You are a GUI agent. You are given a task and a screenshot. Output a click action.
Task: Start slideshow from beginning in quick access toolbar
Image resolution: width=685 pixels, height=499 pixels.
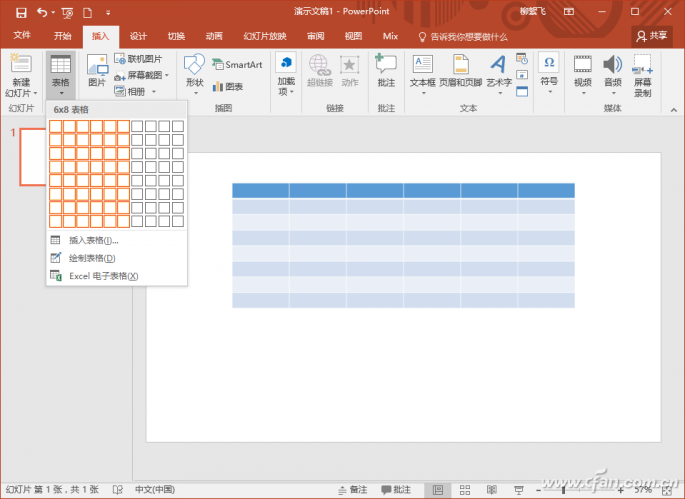(67, 13)
